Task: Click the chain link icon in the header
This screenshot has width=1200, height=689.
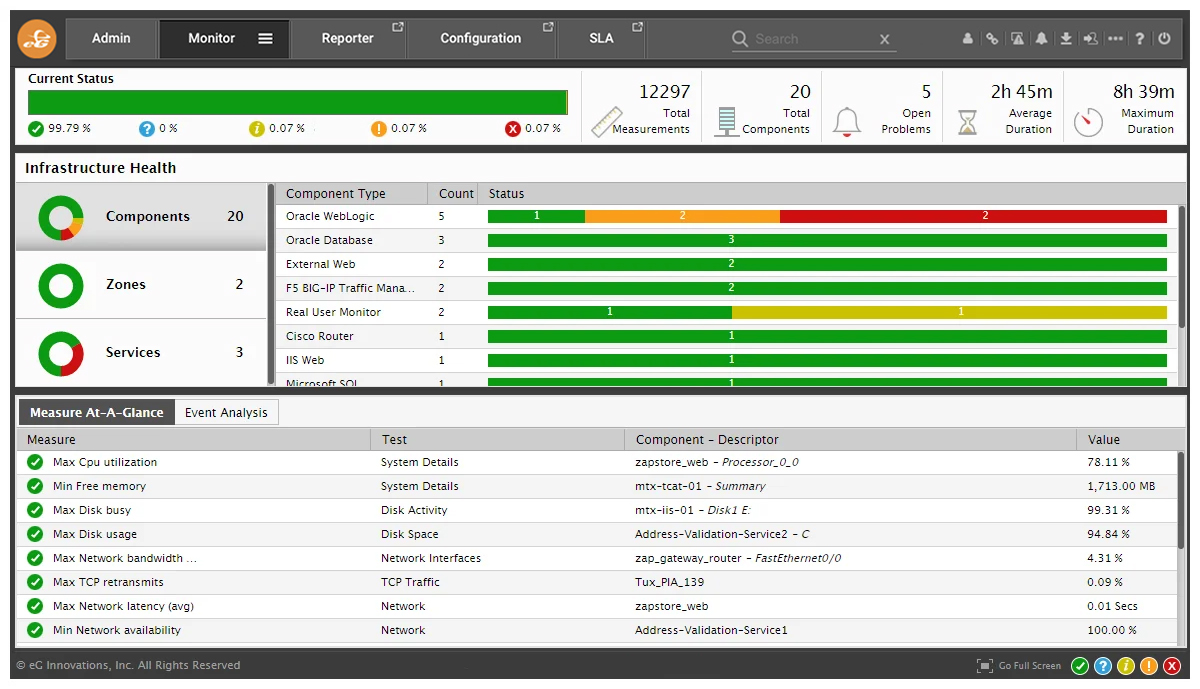Action: click(x=992, y=39)
